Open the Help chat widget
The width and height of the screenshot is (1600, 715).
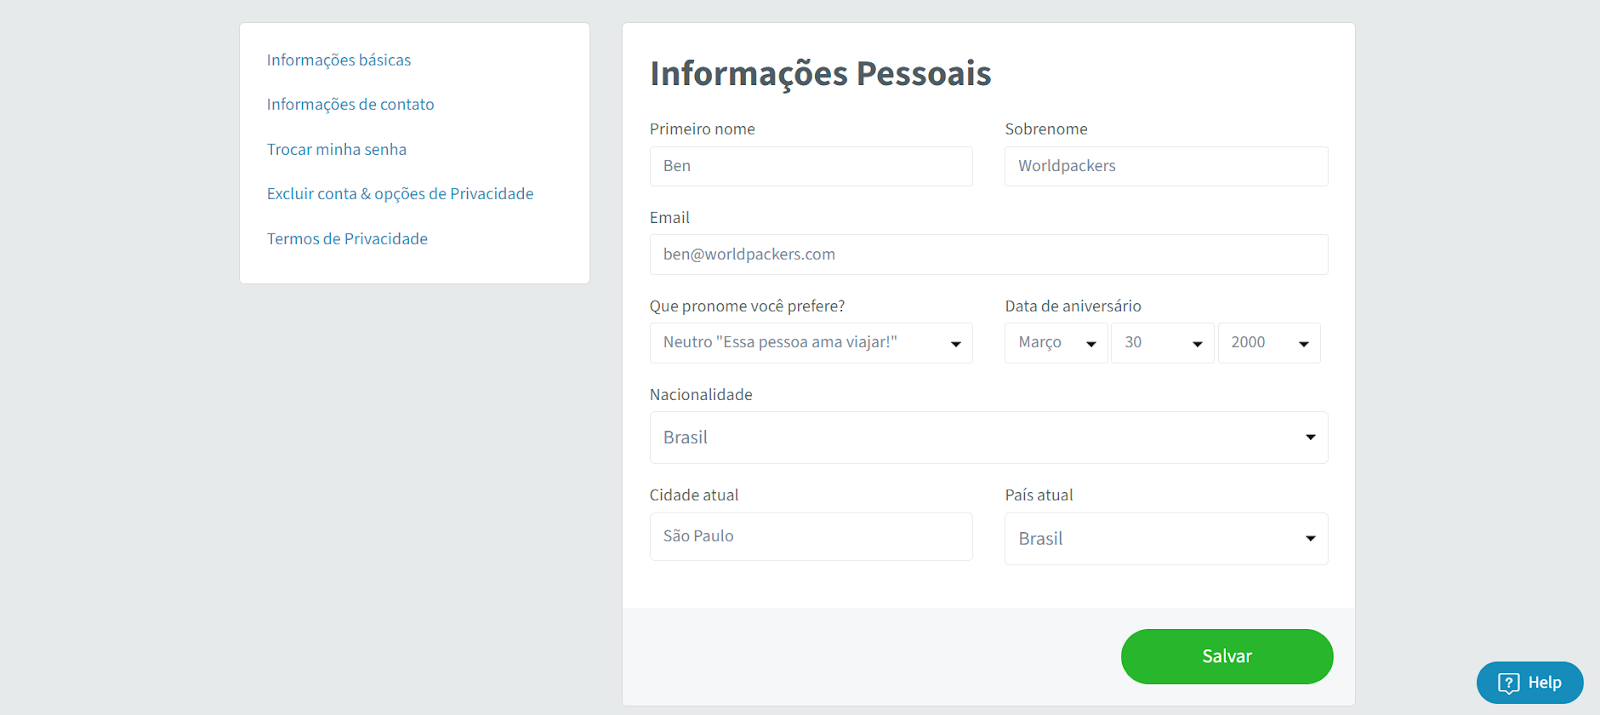point(1530,683)
